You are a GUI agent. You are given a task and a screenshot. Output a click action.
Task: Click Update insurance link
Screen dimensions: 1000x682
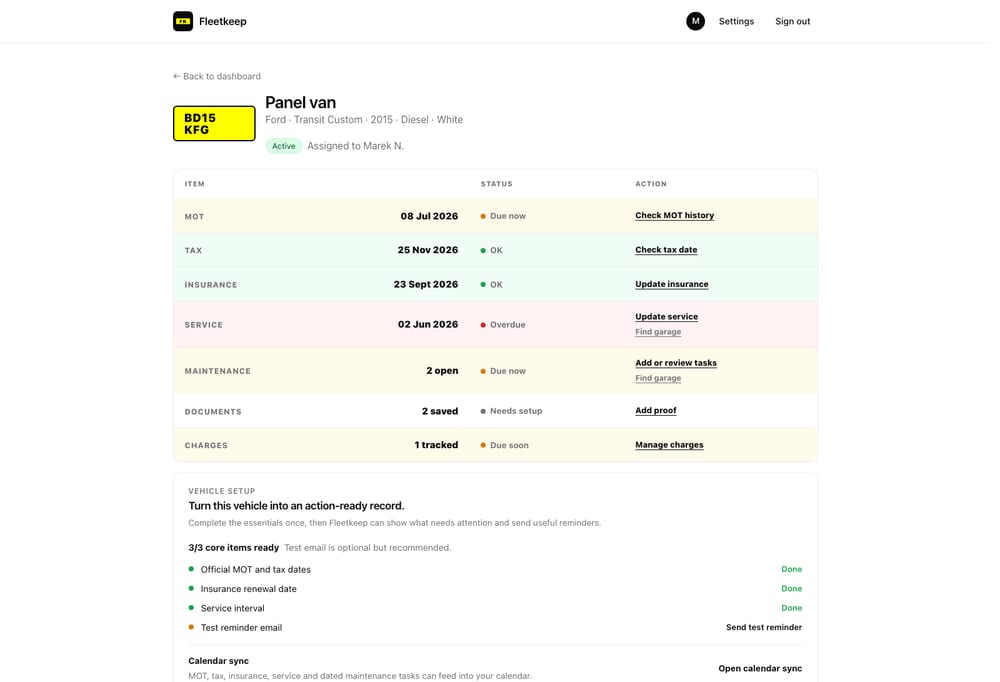pos(672,285)
